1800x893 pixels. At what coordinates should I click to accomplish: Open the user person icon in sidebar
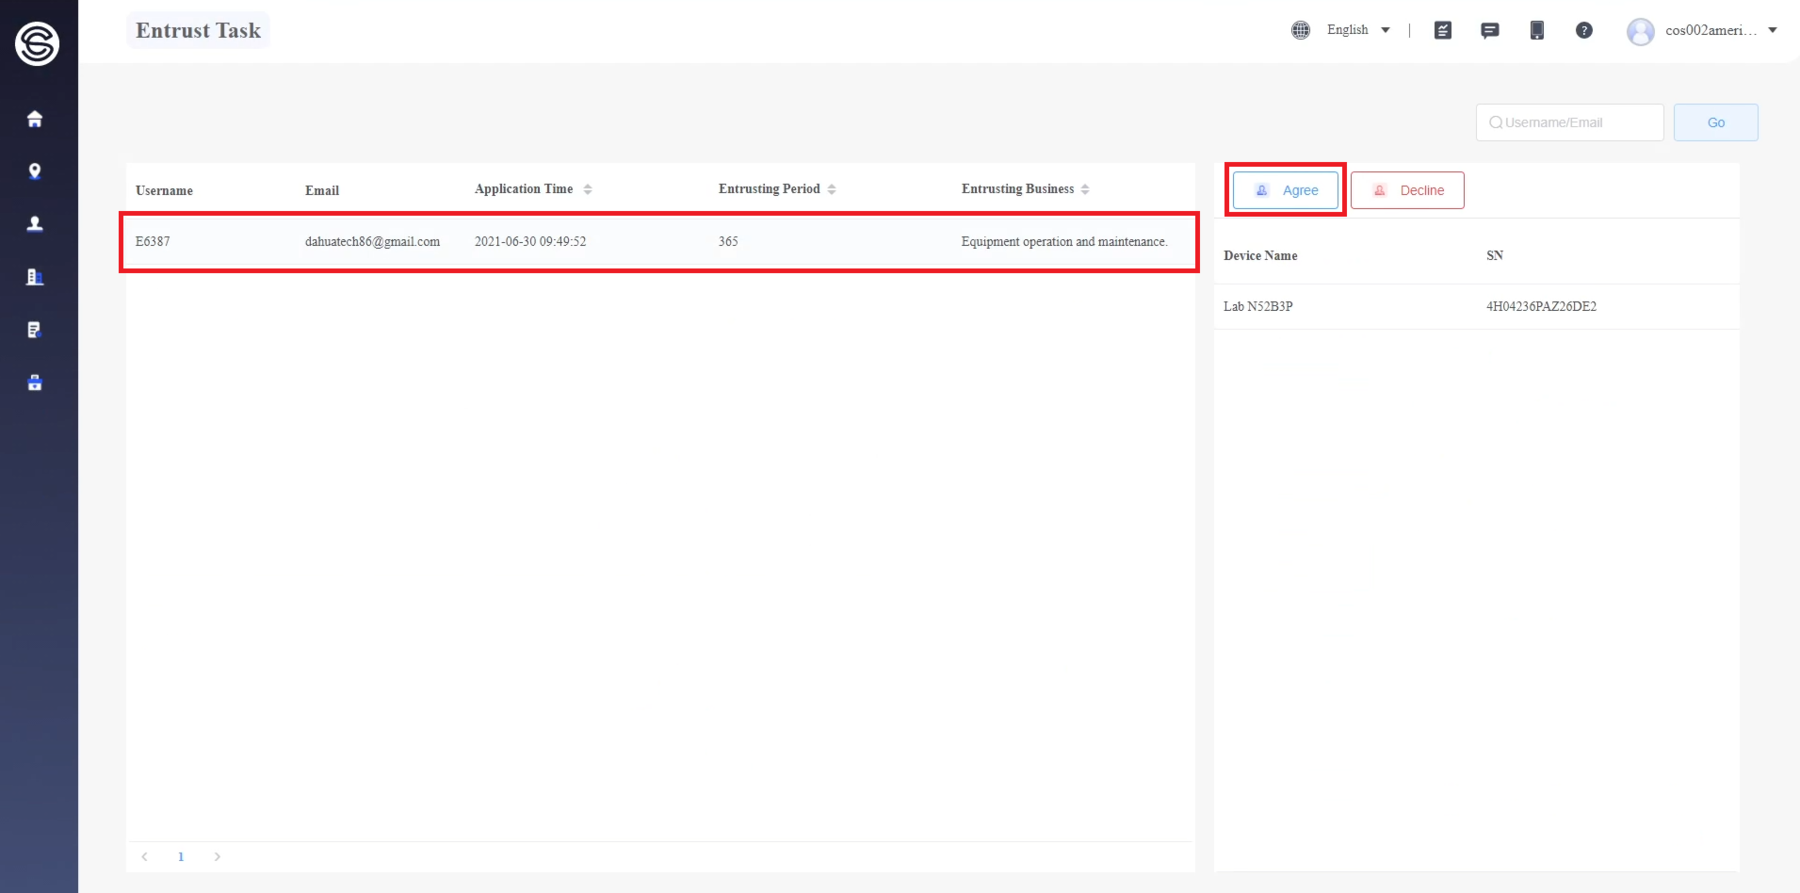35,224
